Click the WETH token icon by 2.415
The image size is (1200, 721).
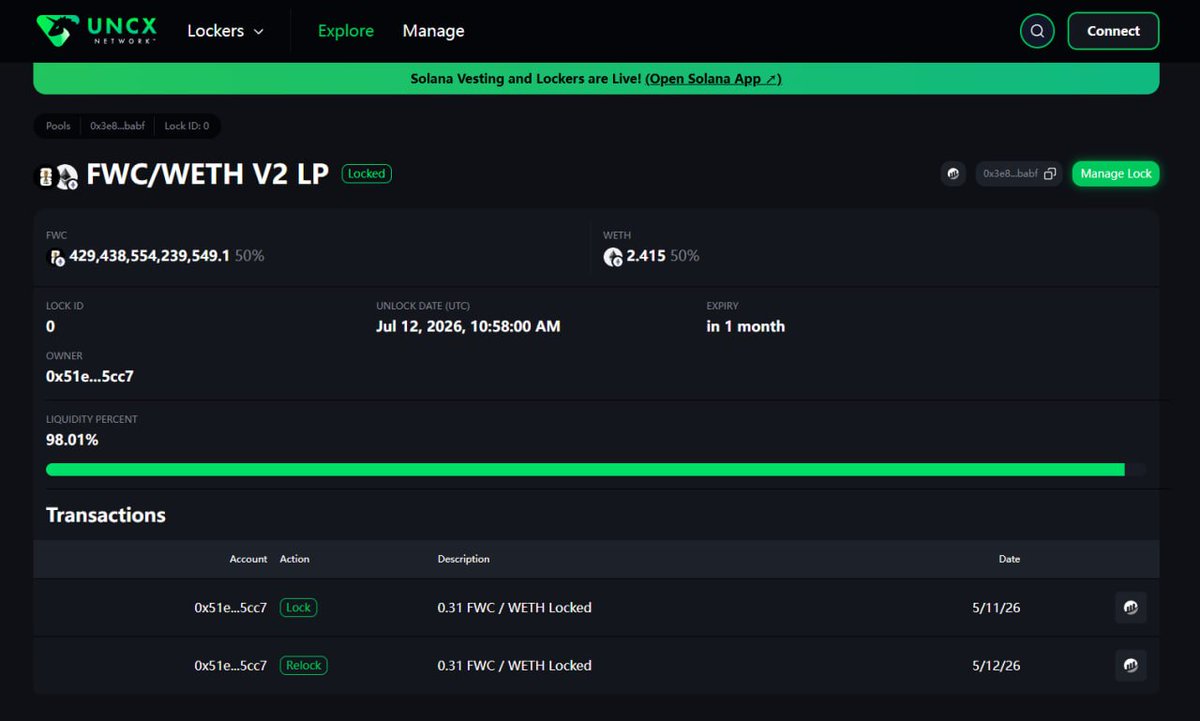(613, 257)
